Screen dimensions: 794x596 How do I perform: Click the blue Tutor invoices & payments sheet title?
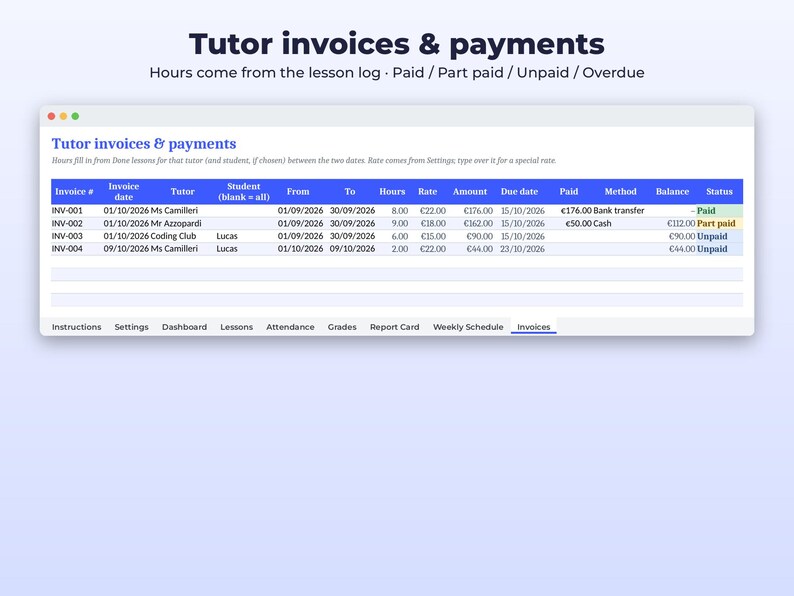pos(144,144)
